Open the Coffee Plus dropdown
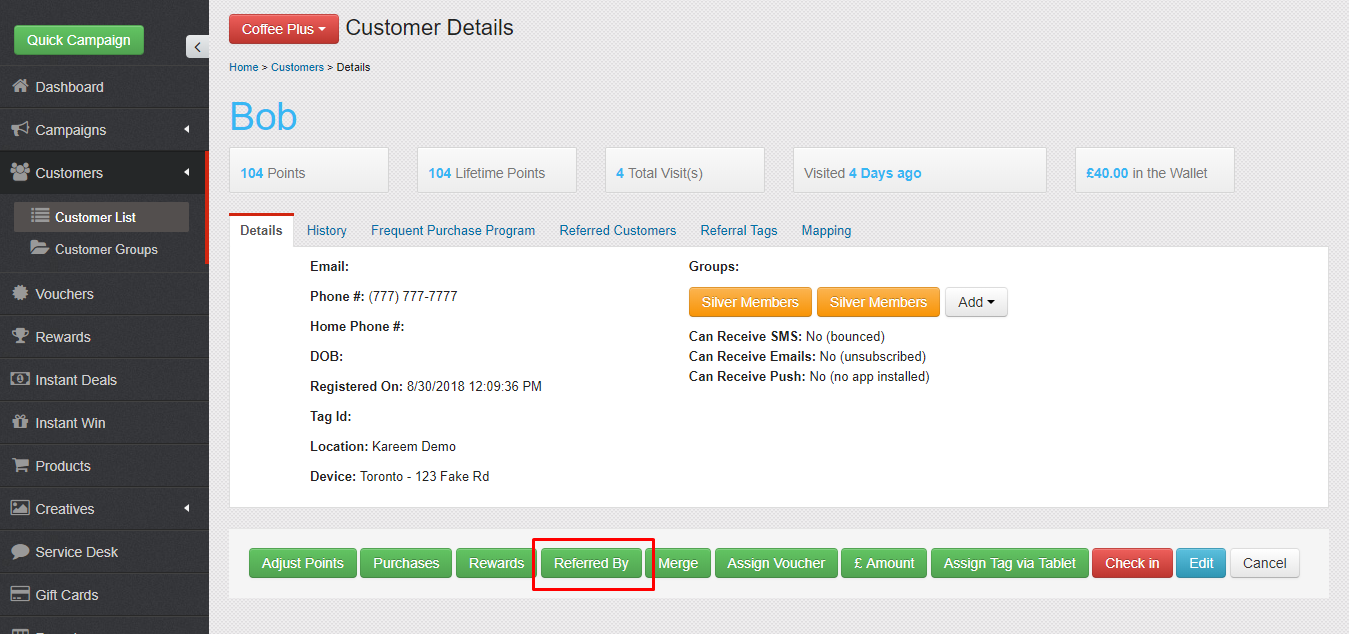This screenshot has width=1349, height=634. [283, 29]
